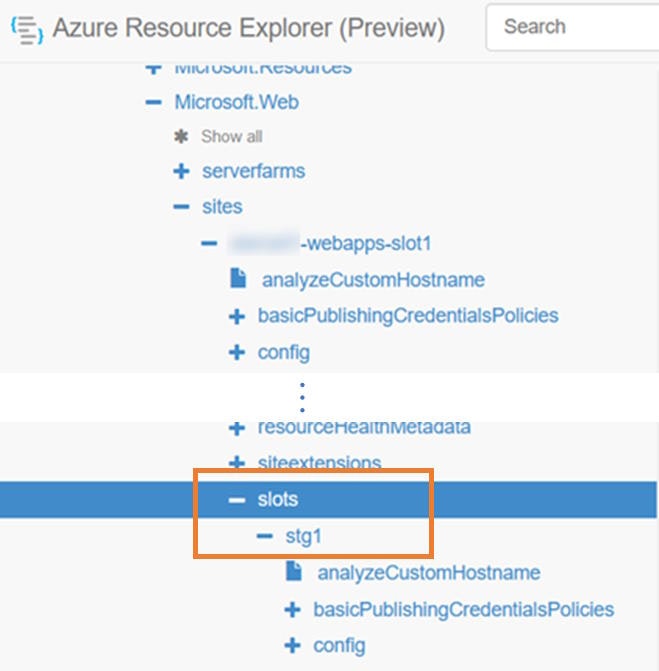Select the stg1 slot

point(303,536)
